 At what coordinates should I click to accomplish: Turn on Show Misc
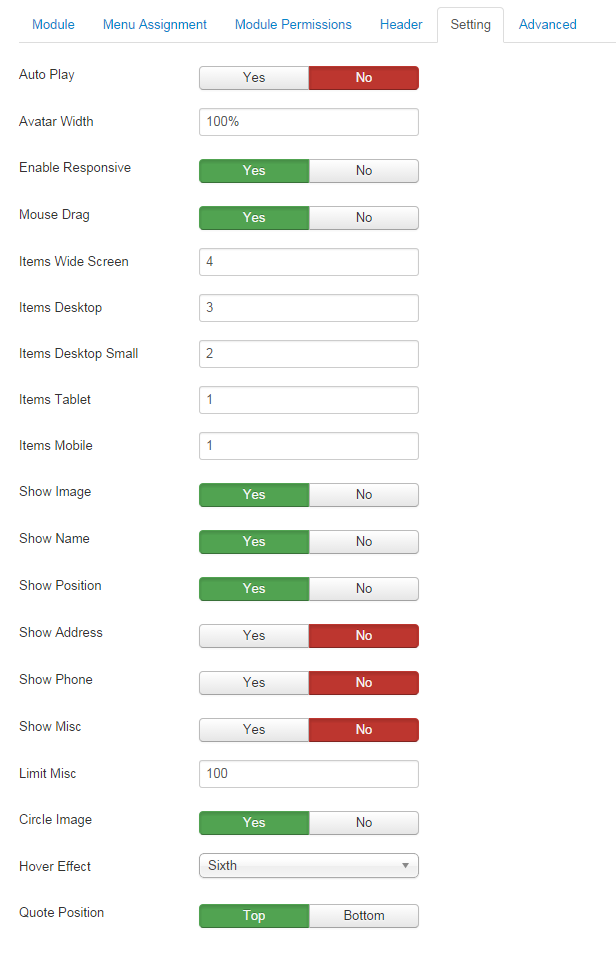[254, 730]
